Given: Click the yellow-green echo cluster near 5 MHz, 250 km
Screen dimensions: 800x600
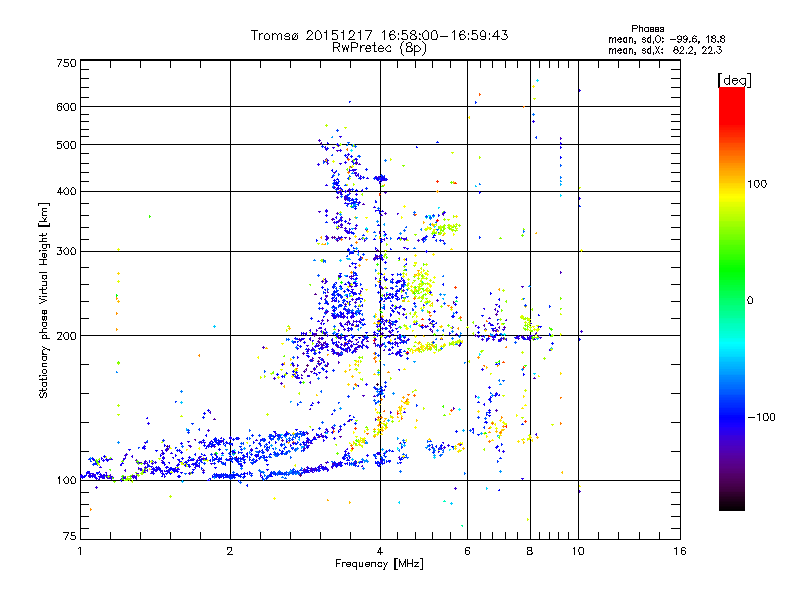Looking at the screenshot, I should pyautogui.click(x=421, y=285).
